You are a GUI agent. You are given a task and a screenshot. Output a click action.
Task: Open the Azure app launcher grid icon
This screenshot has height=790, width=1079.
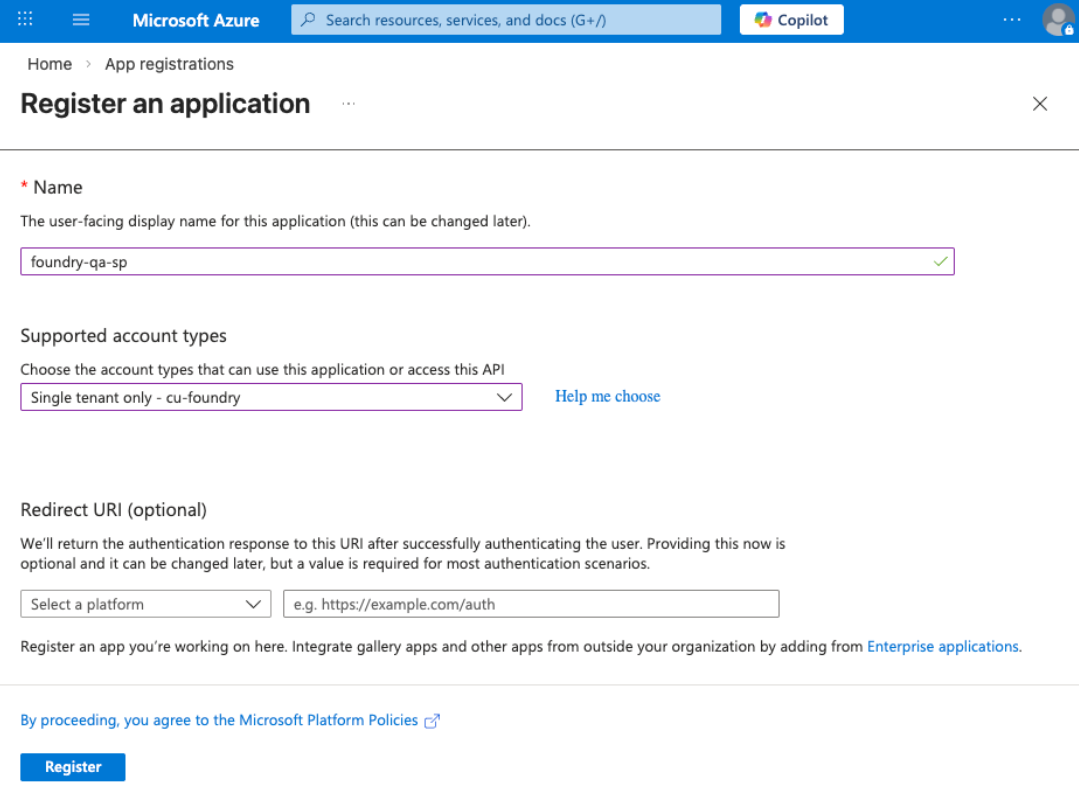[x=24, y=20]
